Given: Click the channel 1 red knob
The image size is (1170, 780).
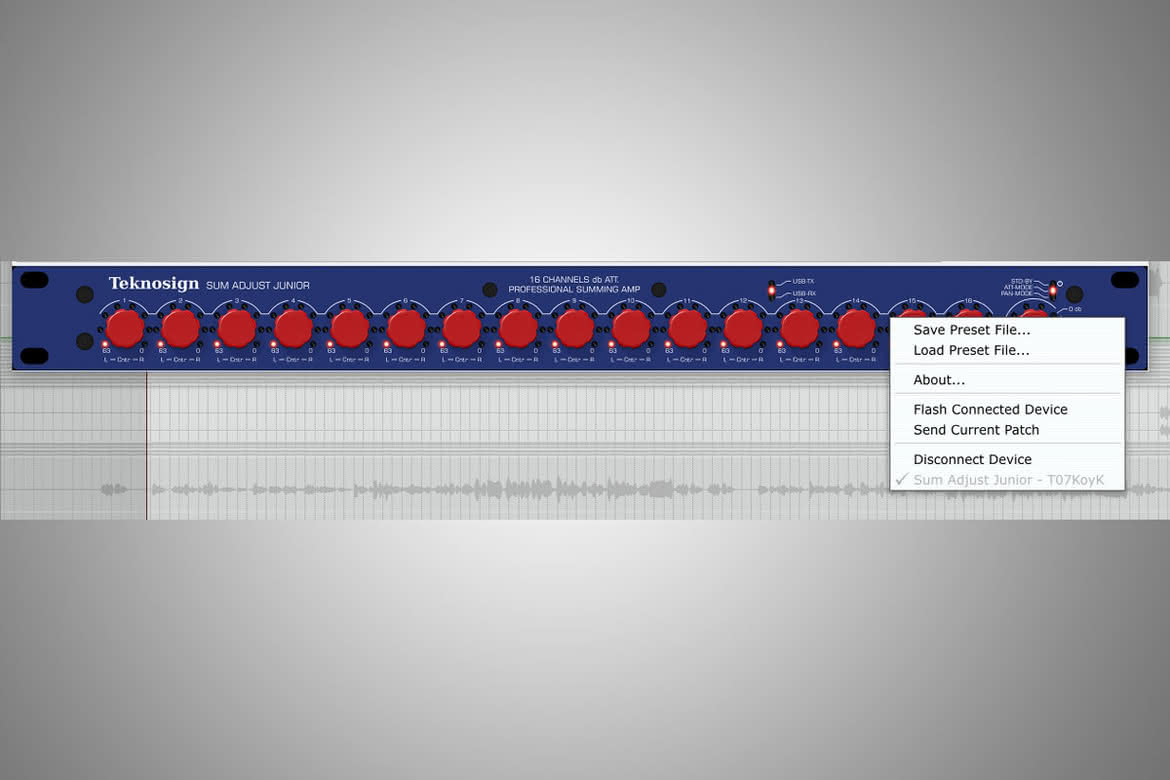Looking at the screenshot, I should 125,328.
